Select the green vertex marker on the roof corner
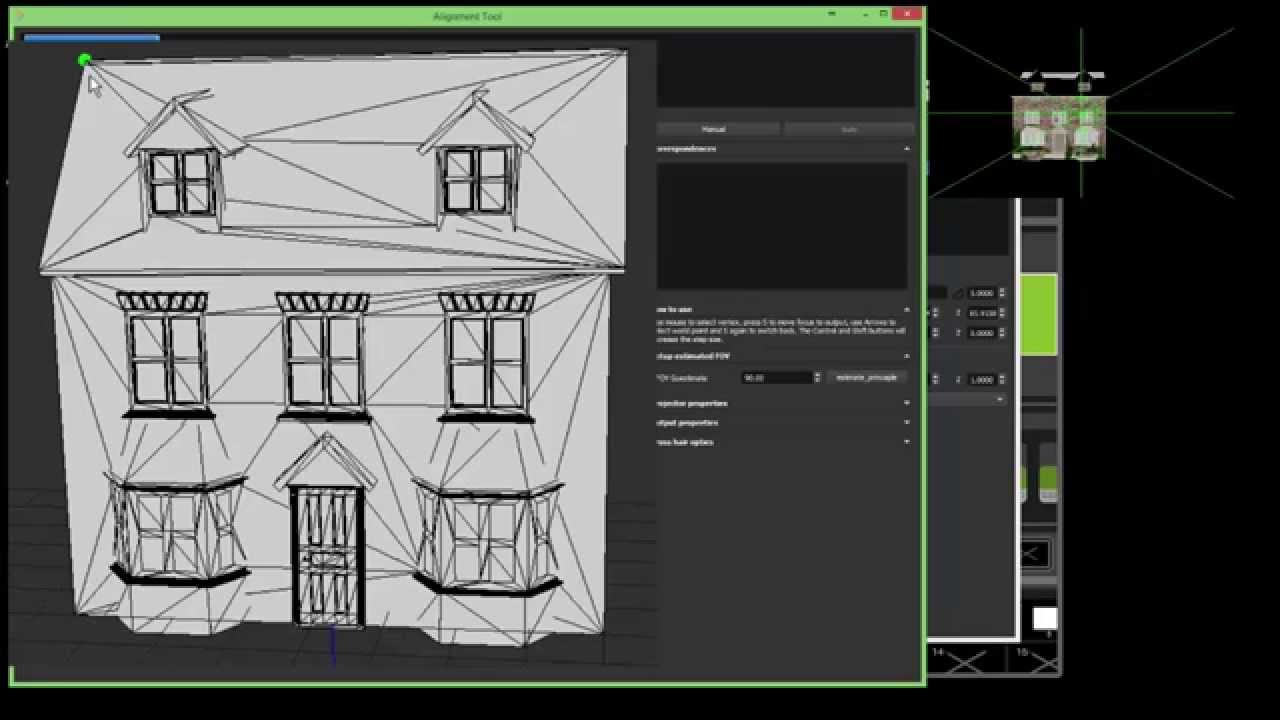Image resolution: width=1280 pixels, height=720 pixels. click(x=84, y=61)
